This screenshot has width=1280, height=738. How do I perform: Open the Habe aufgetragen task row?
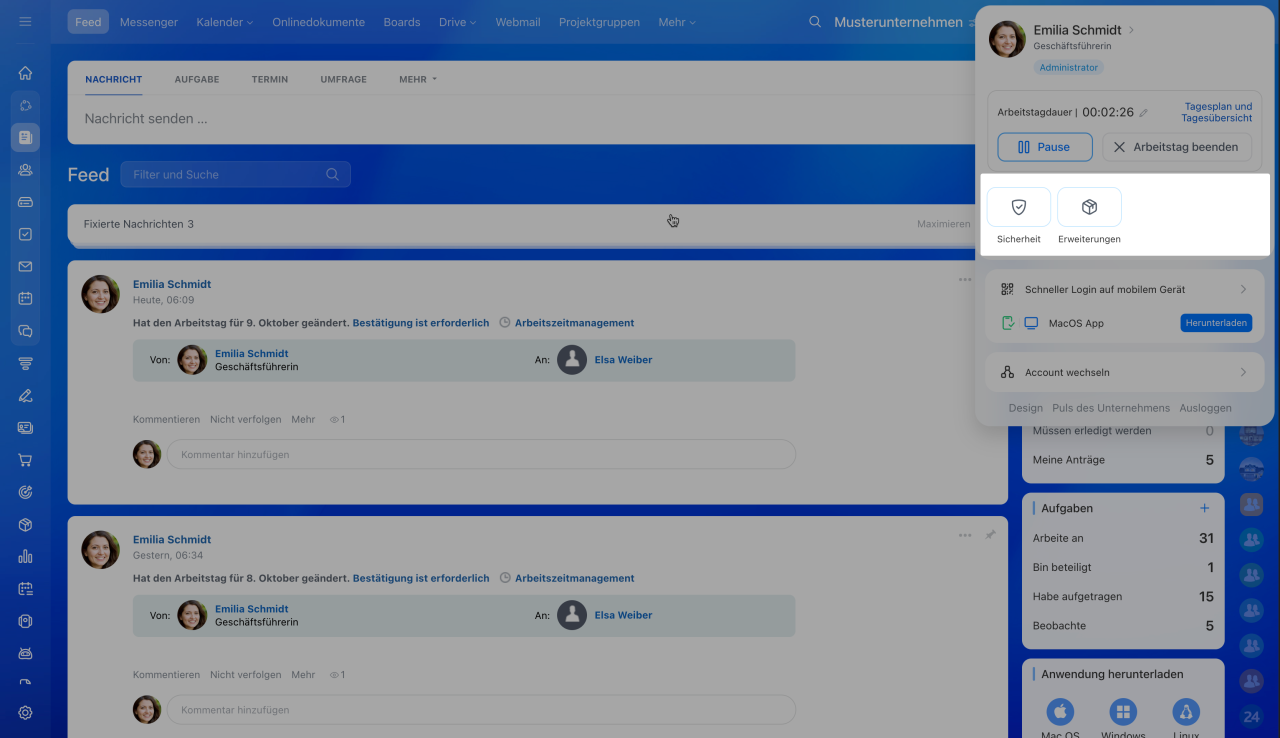click(x=1123, y=597)
